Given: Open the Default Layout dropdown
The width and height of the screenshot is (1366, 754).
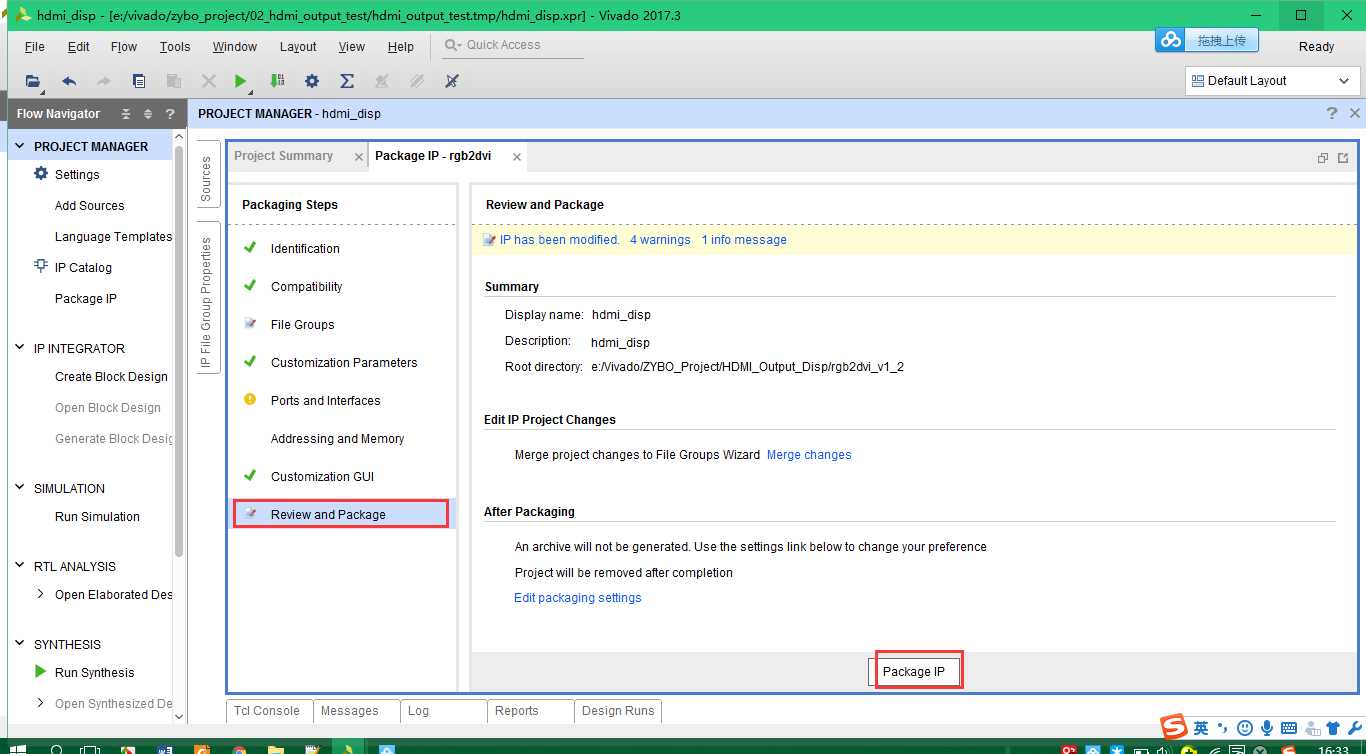Looking at the screenshot, I should click(x=1272, y=81).
